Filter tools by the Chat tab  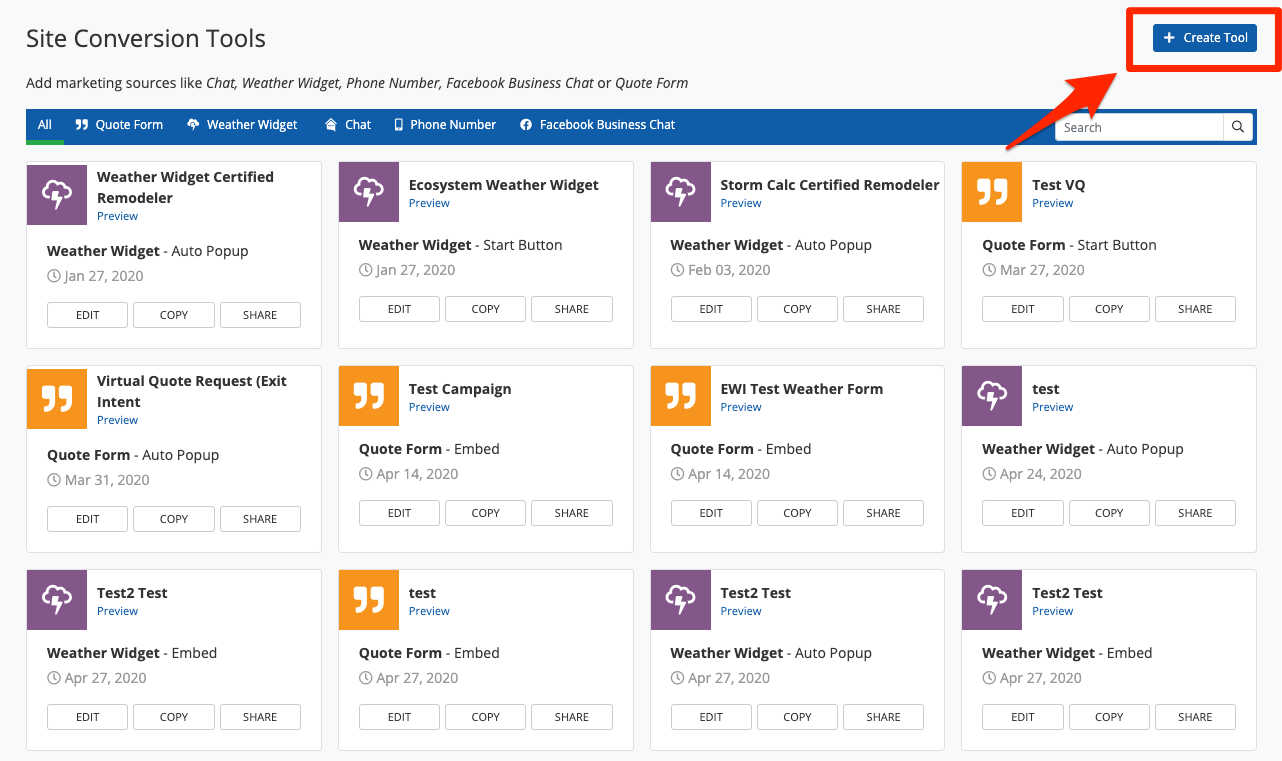tap(348, 125)
